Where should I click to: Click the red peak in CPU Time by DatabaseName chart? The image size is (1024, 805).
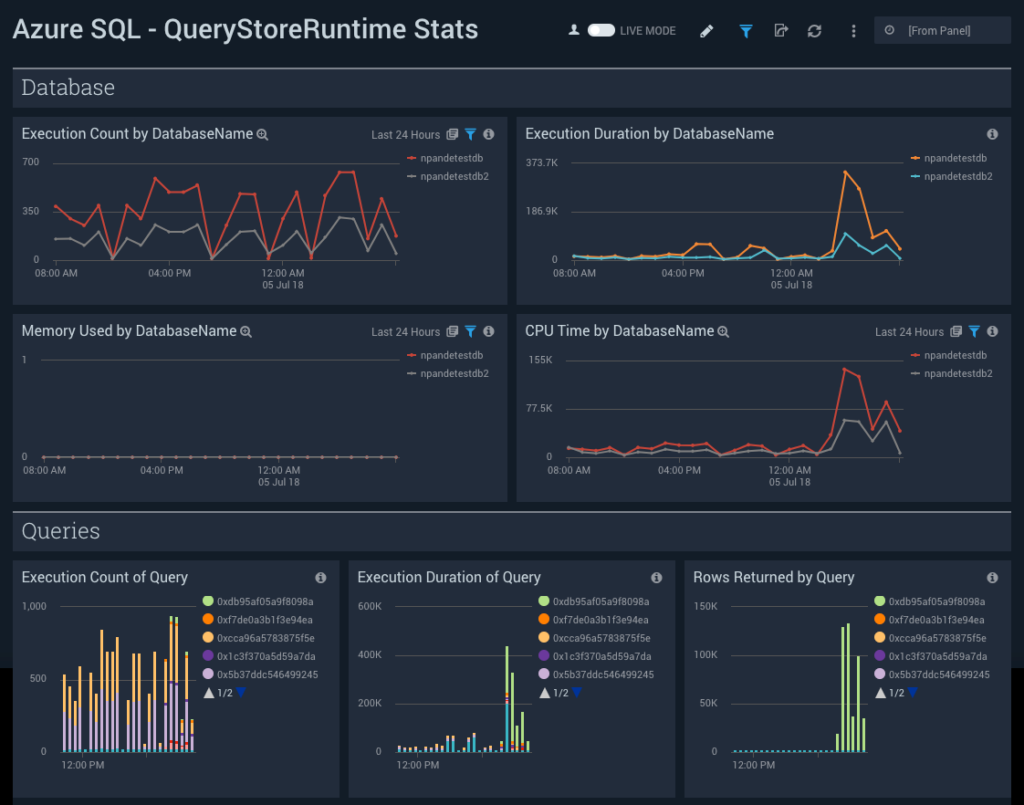pyautogui.click(x=844, y=370)
